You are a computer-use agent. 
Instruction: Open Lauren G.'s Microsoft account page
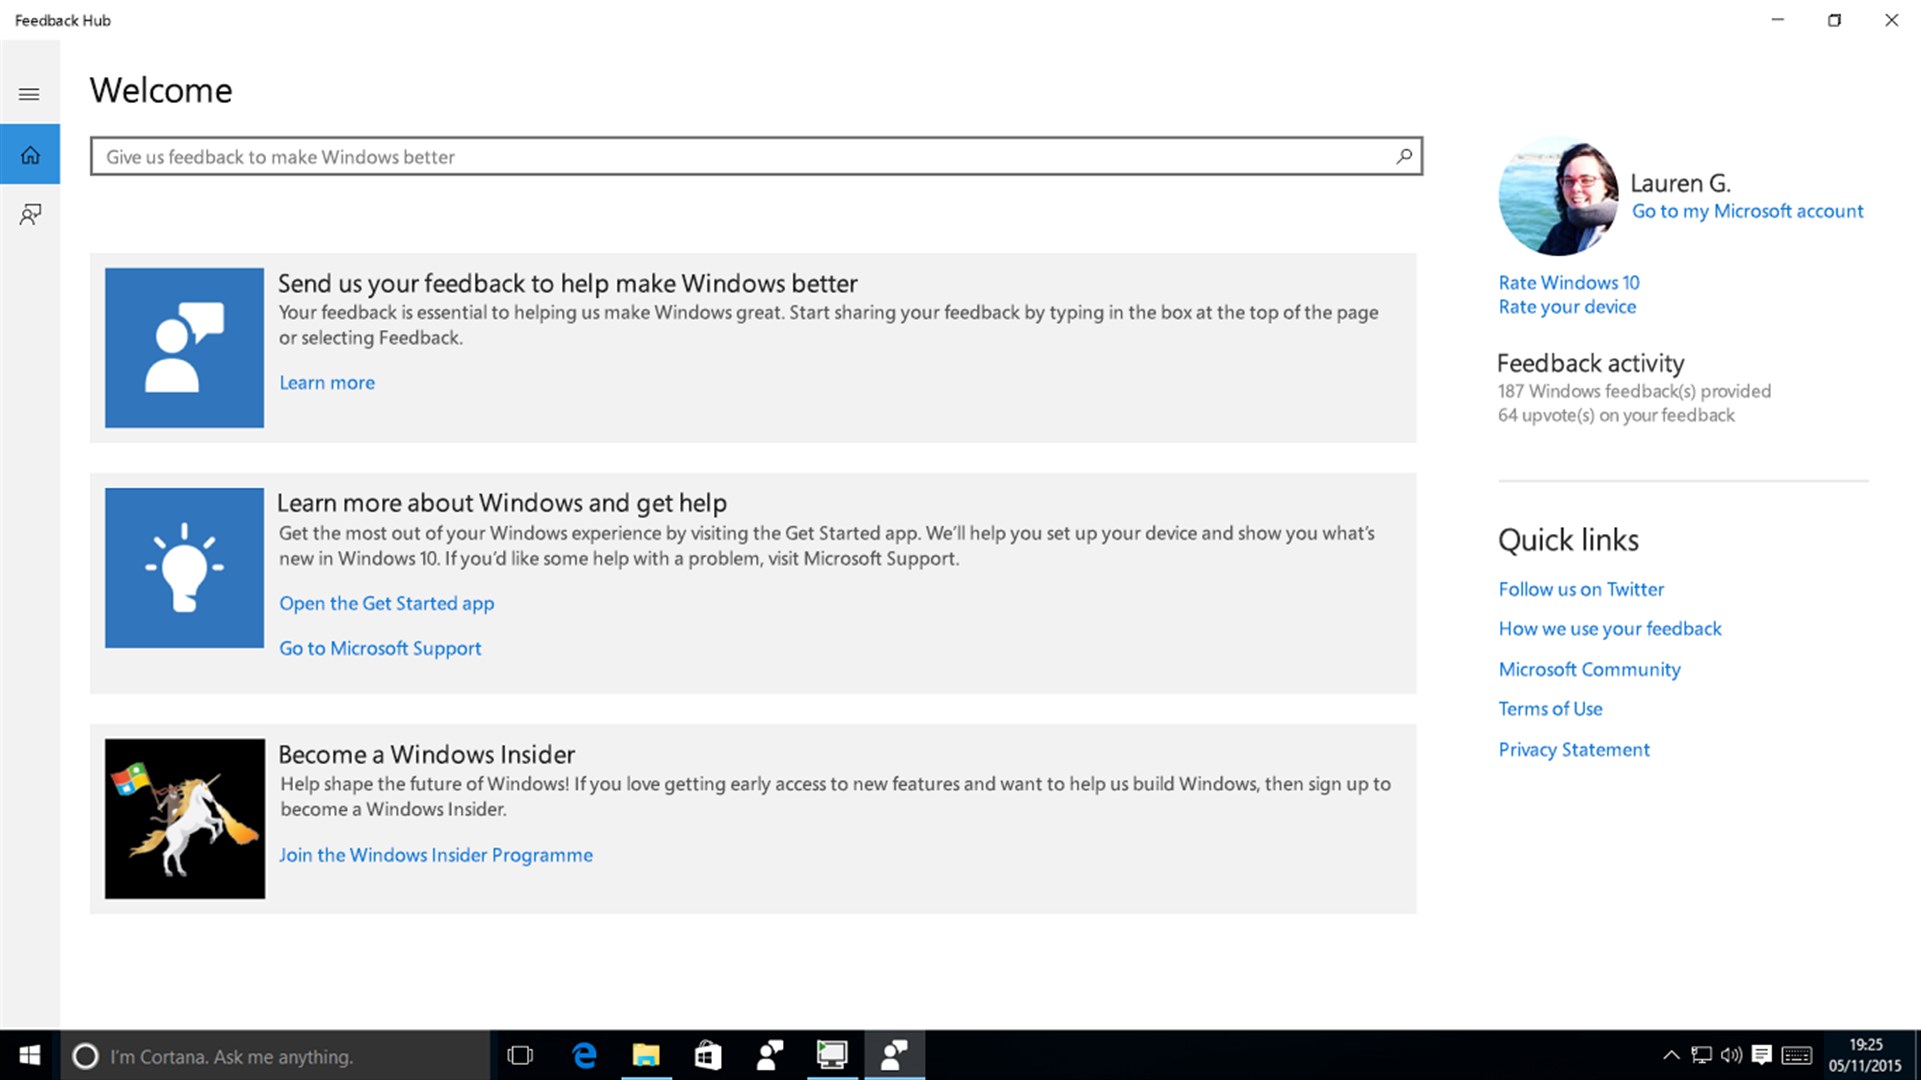click(1748, 210)
